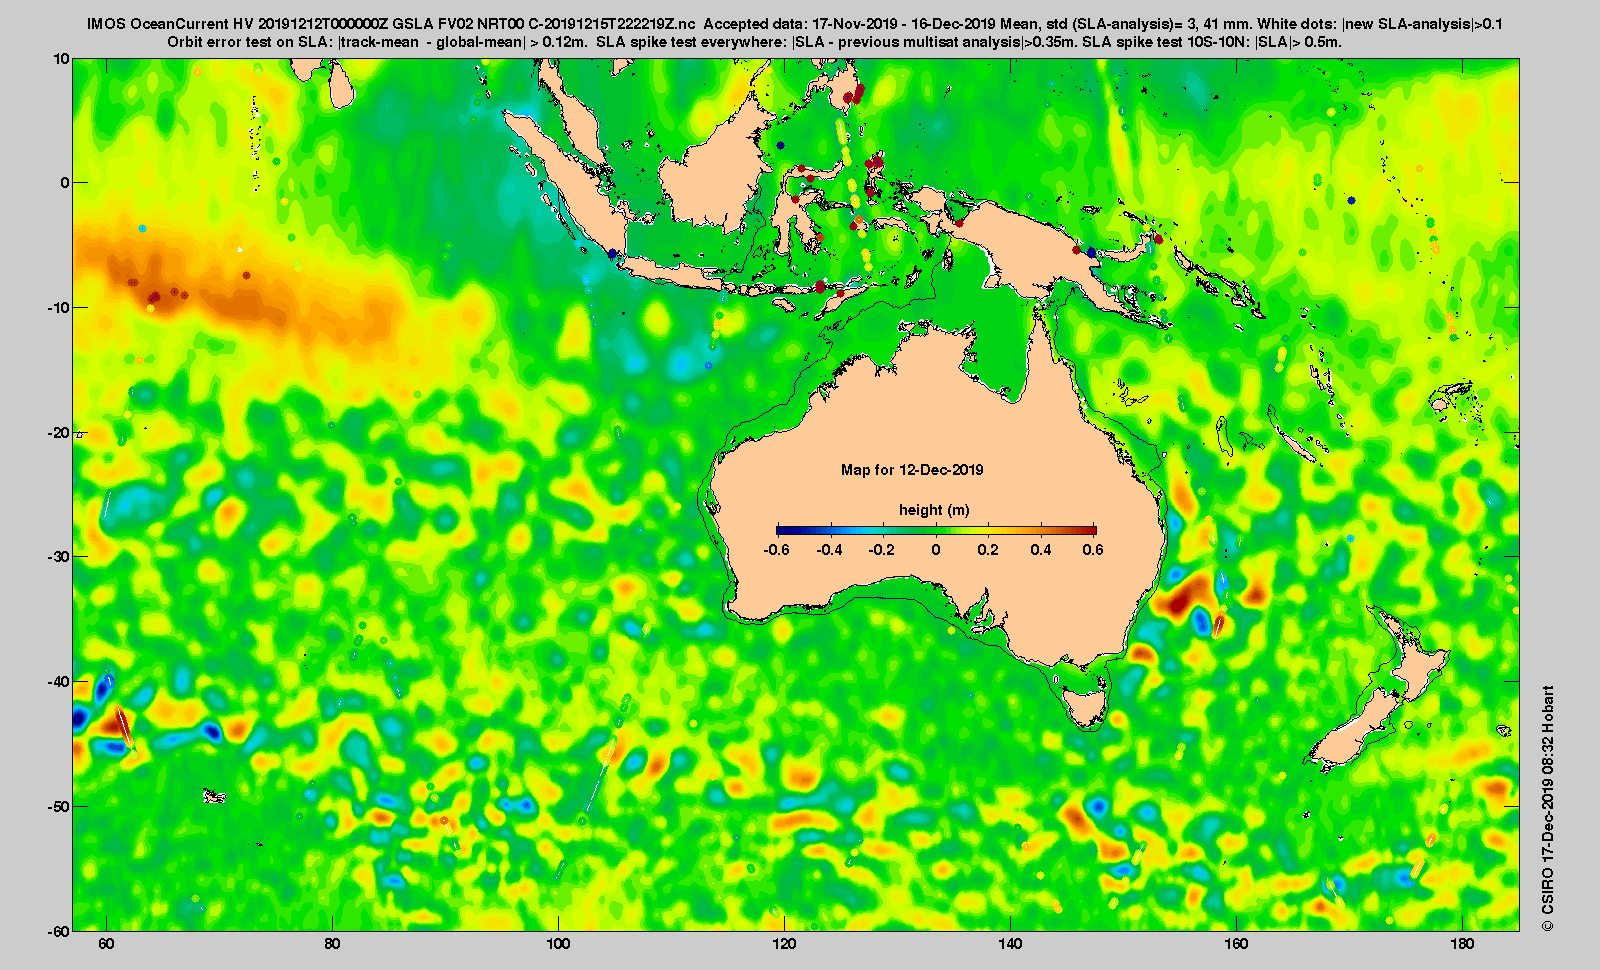Click the -0.4 colorbar tick label
The image size is (1600, 970).
click(x=829, y=550)
